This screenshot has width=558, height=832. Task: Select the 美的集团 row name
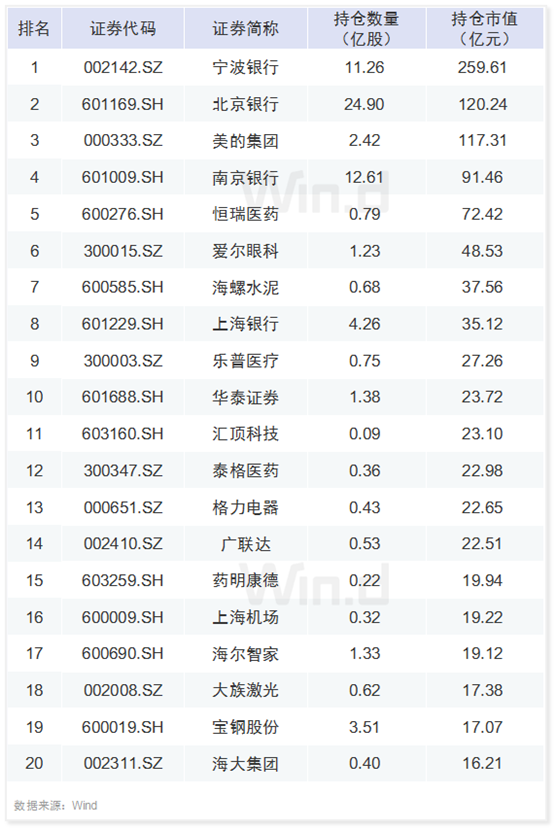click(x=246, y=141)
